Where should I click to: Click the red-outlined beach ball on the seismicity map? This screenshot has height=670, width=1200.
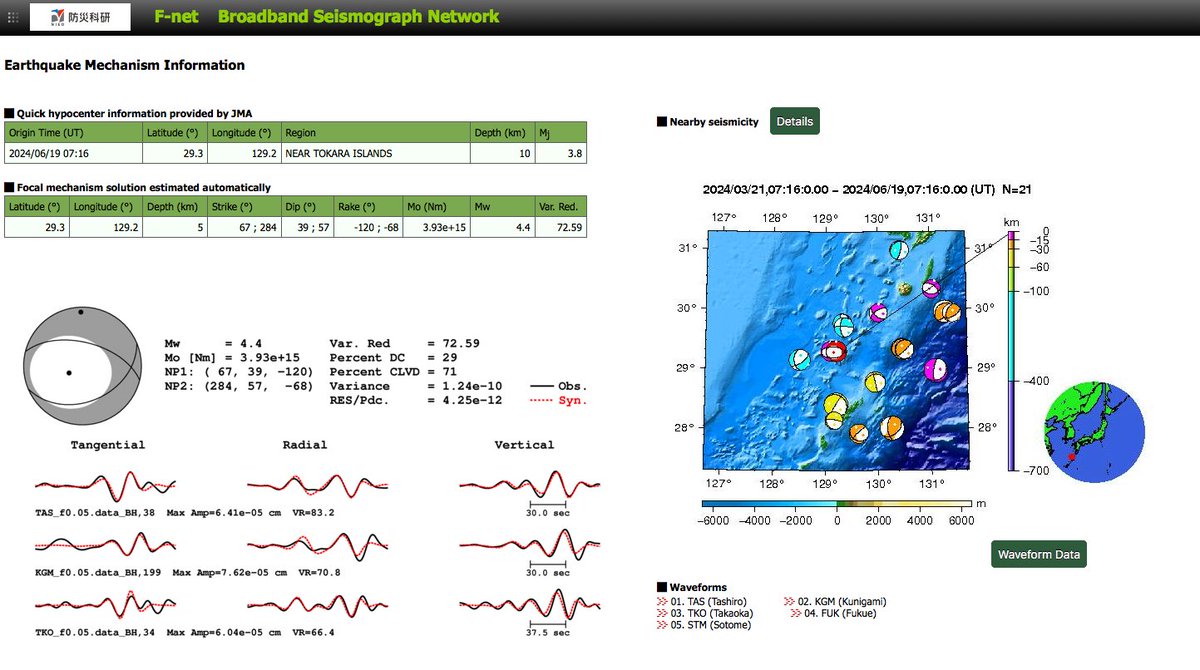834,351
